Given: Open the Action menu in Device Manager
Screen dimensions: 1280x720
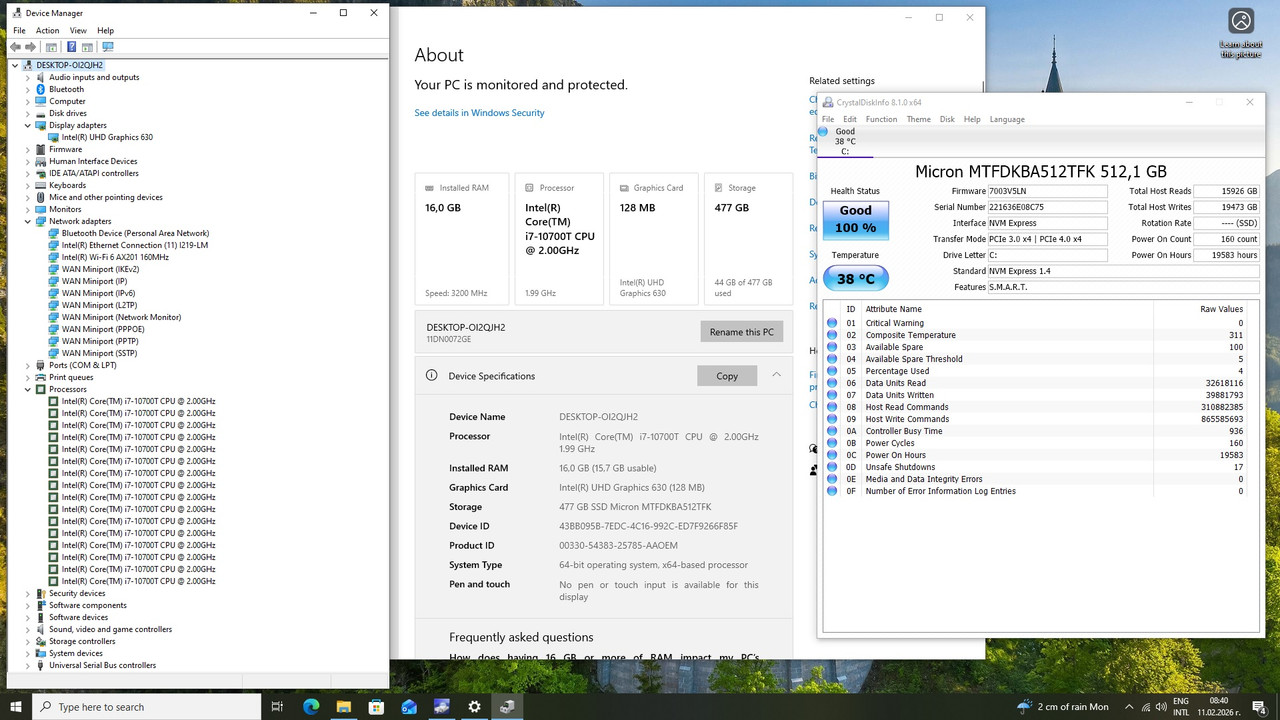Looking at the screenshot, I should coord(48,31).
